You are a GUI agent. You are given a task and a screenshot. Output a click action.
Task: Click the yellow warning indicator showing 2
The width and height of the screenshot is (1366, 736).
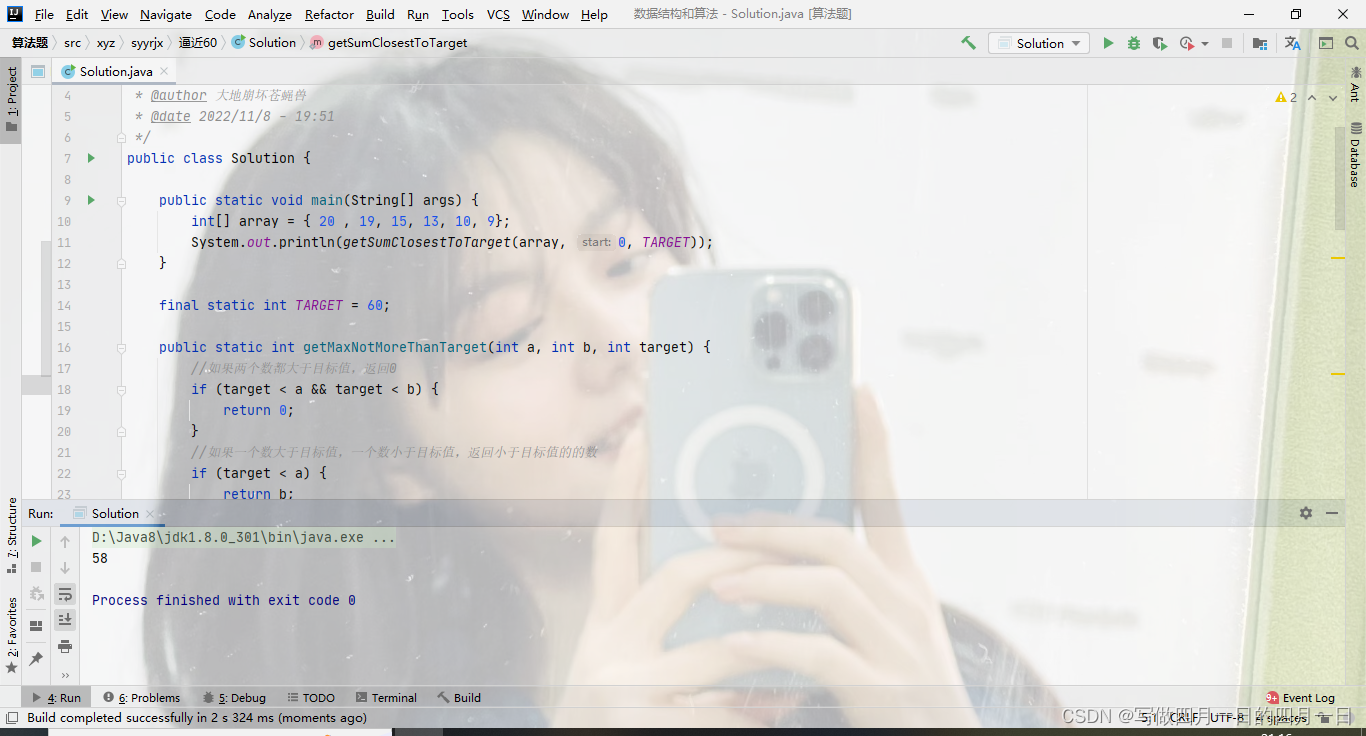(x=1286, y=97)
